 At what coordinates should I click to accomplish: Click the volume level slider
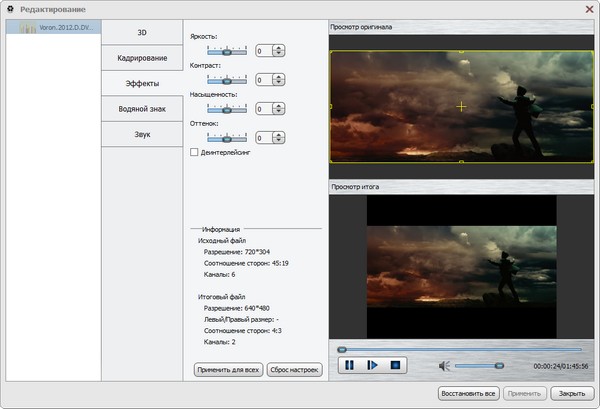point(478,366)
